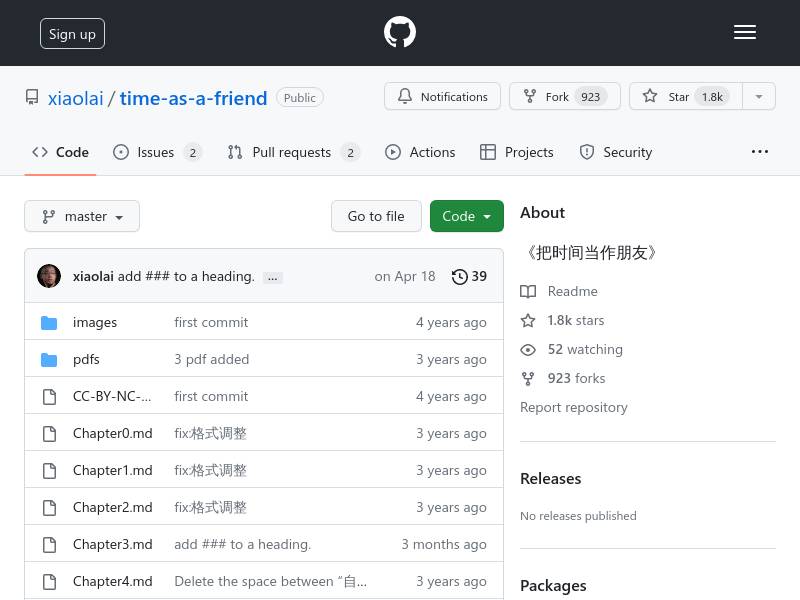Expand the Star lists dropdown arrow
This screenshot has height=600, width=800.
point(759,96)
